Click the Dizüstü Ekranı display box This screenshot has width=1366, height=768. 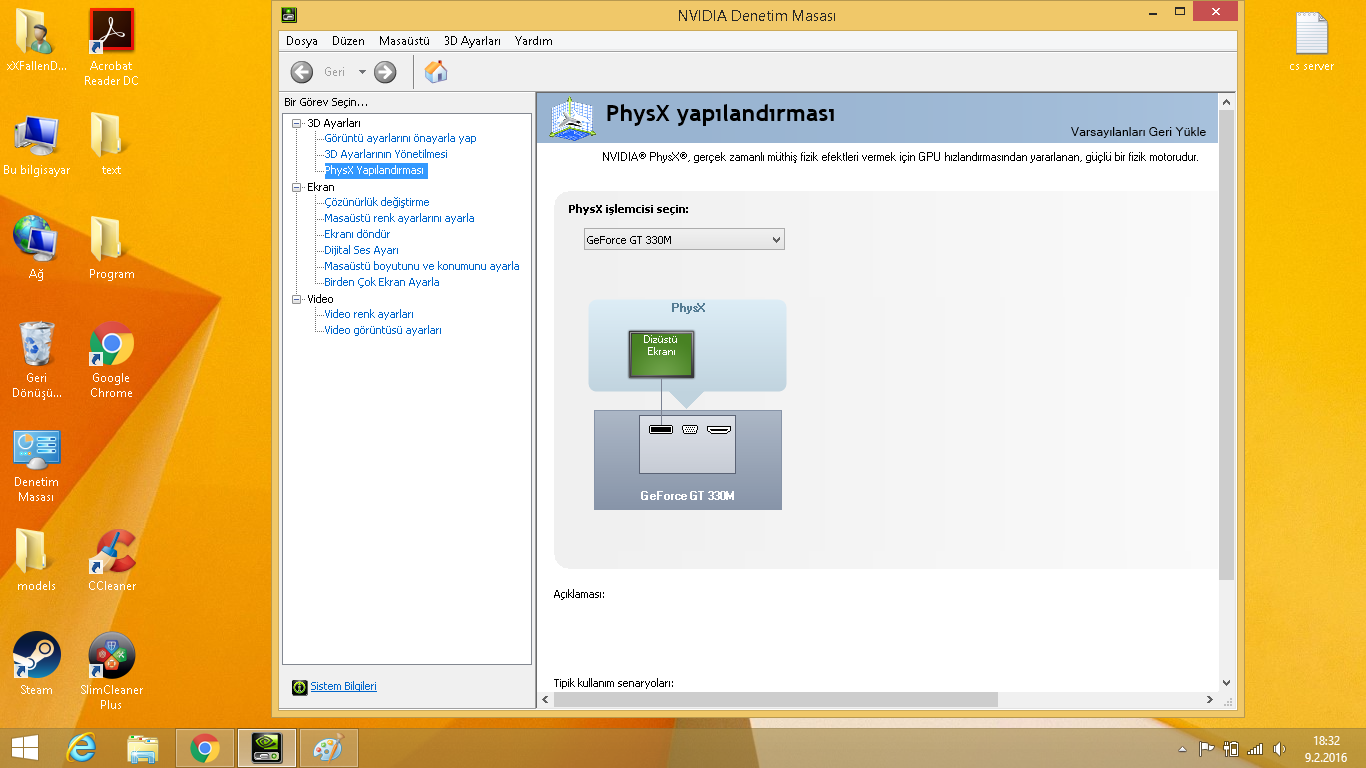660,354
